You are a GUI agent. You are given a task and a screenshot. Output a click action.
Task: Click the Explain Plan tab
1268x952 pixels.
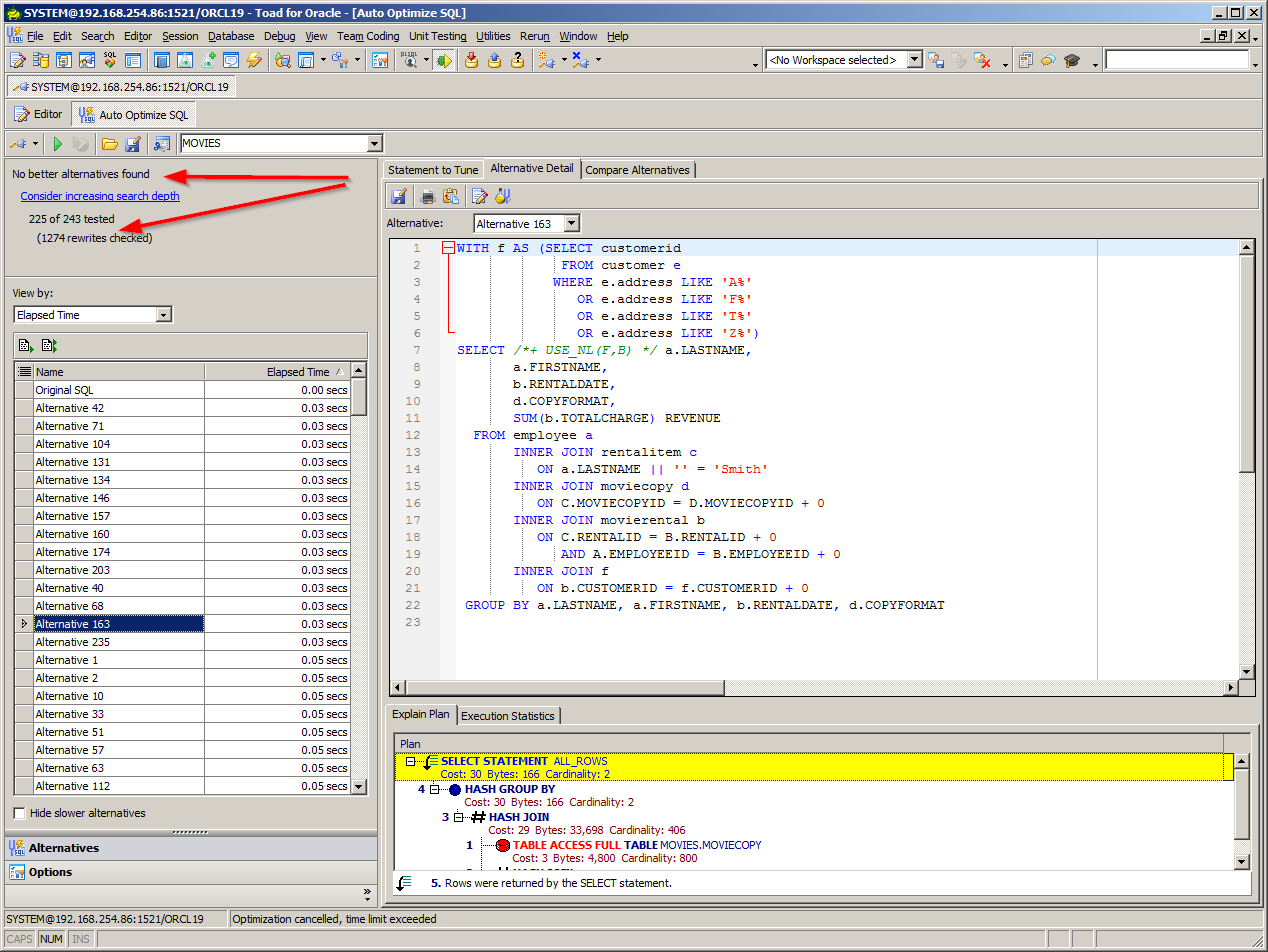point(421,715)
